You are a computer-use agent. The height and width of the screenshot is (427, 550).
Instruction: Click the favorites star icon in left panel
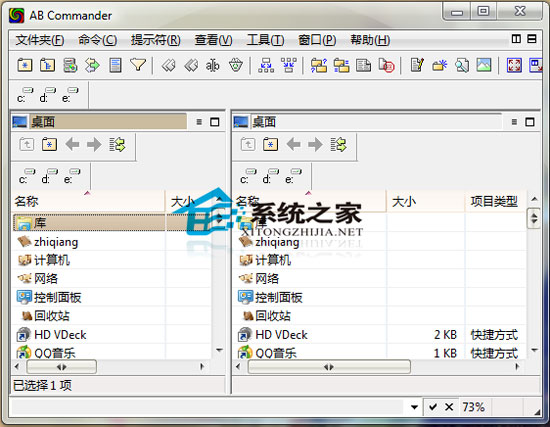(49, 144)
